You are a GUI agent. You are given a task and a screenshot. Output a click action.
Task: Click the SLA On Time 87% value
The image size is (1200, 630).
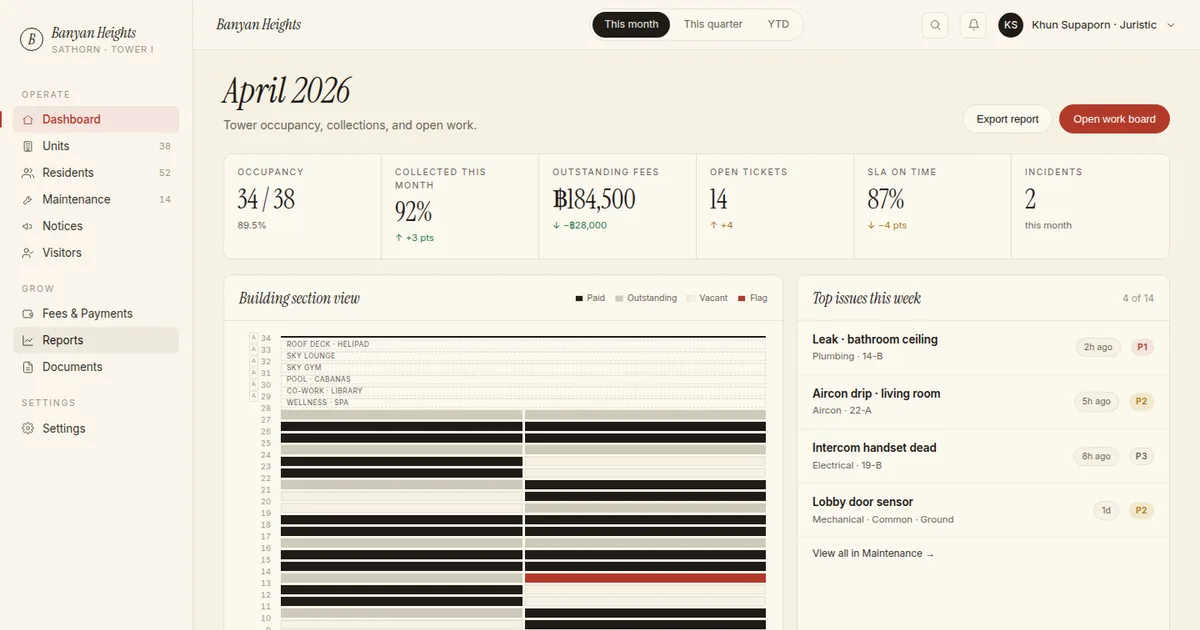point(886,200)
